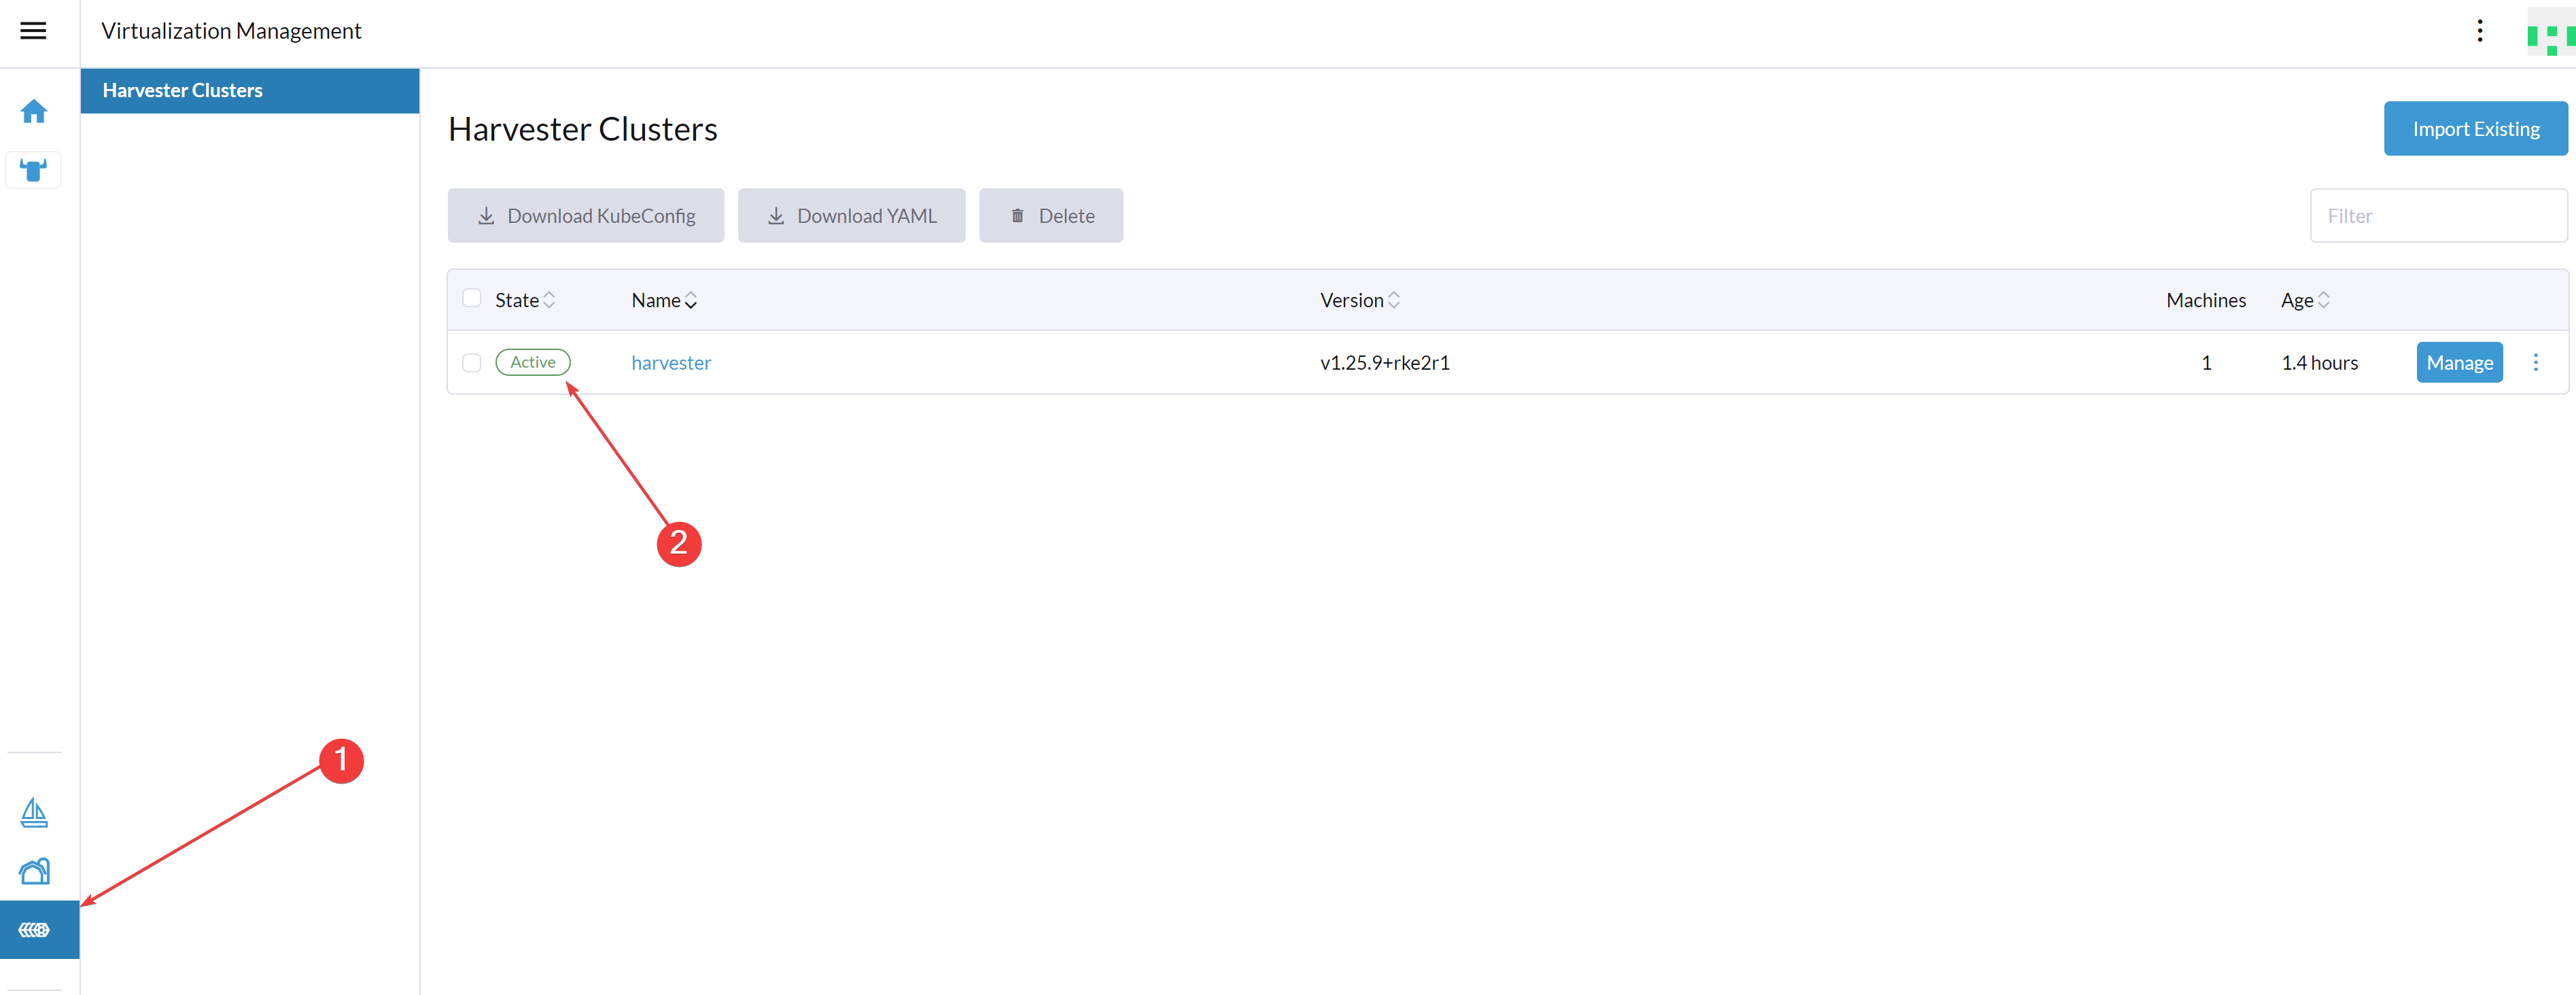2576x995 pixels.
Task: Open the Cluster Management barn icon
Action: pyautogui.click(x=34, y=871)
